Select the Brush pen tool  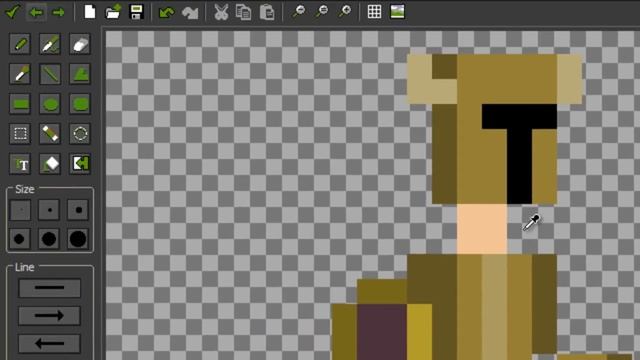[50, 44]
